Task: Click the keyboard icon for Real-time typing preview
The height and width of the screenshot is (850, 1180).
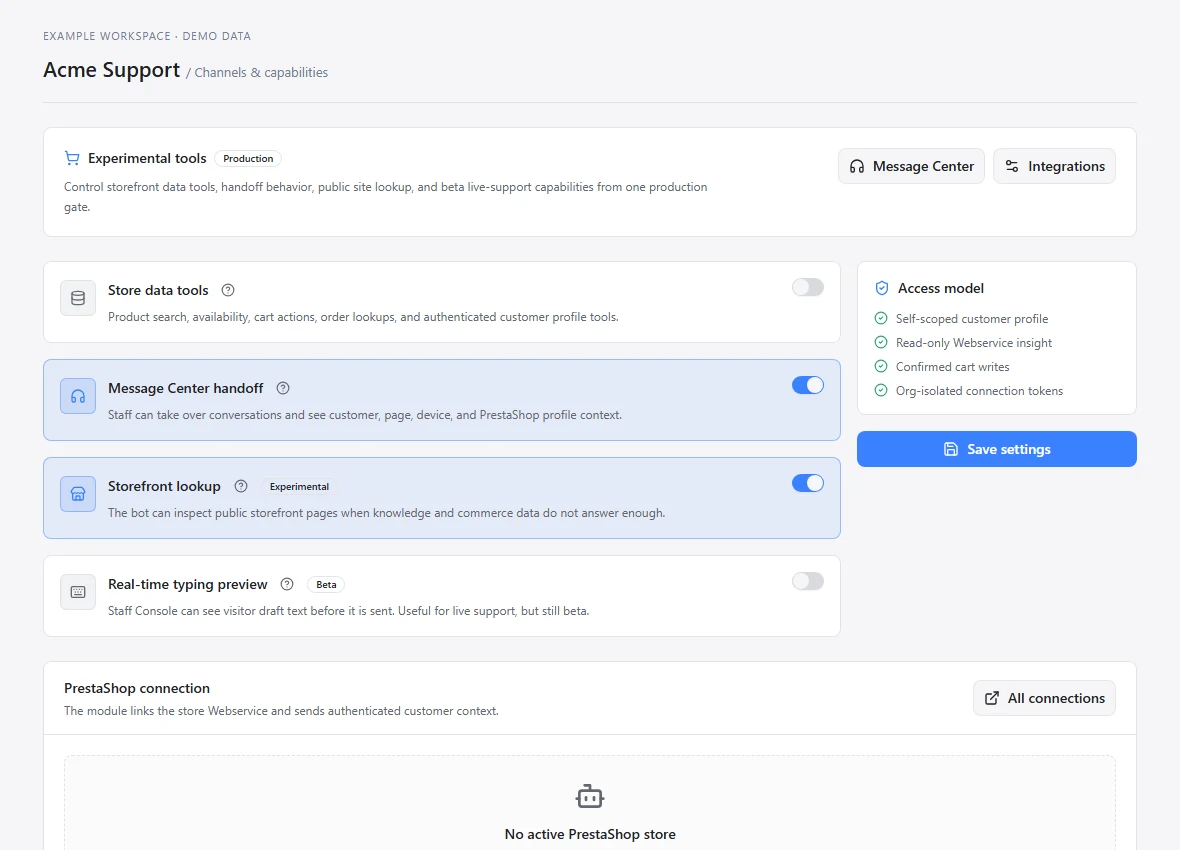Action: (78, 592)
